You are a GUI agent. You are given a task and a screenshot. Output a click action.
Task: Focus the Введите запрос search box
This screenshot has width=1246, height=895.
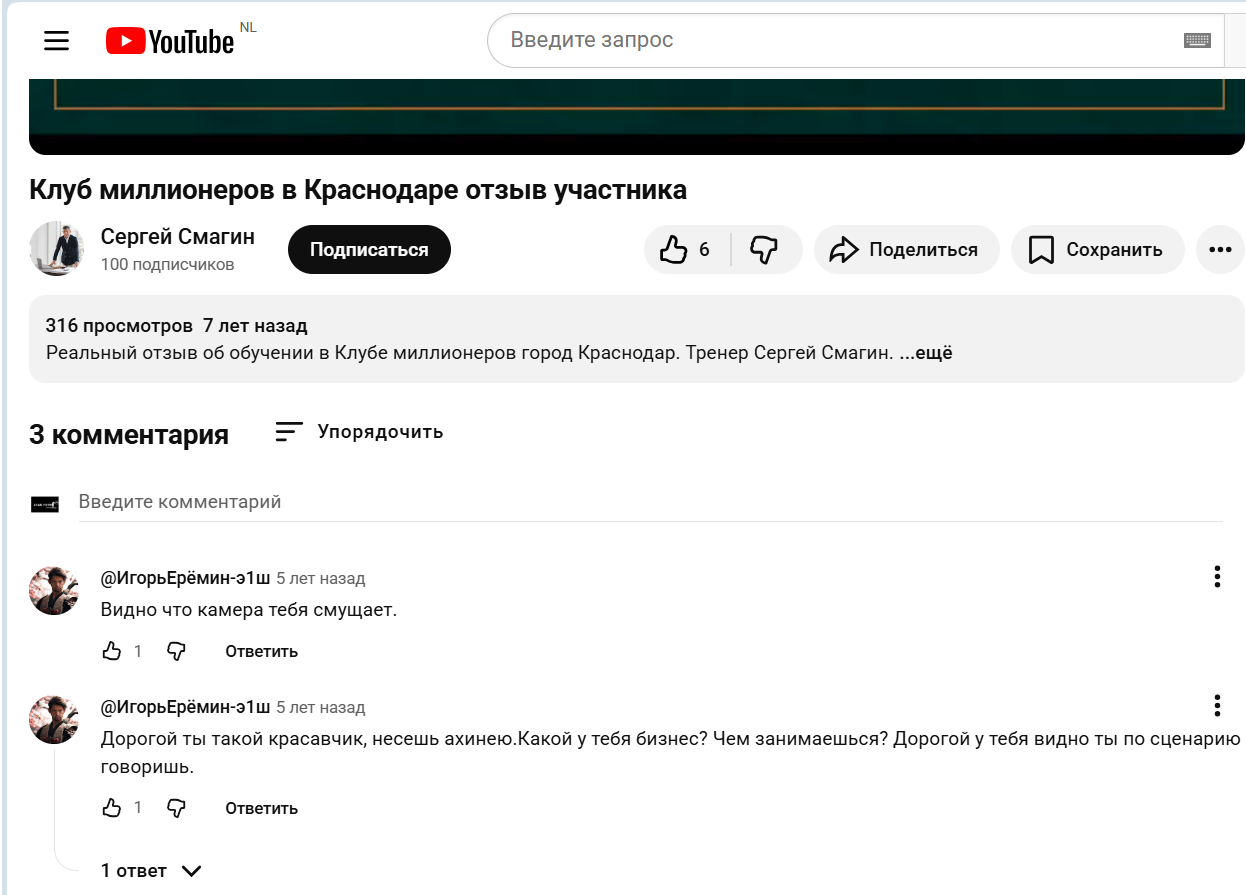[830, 41]
